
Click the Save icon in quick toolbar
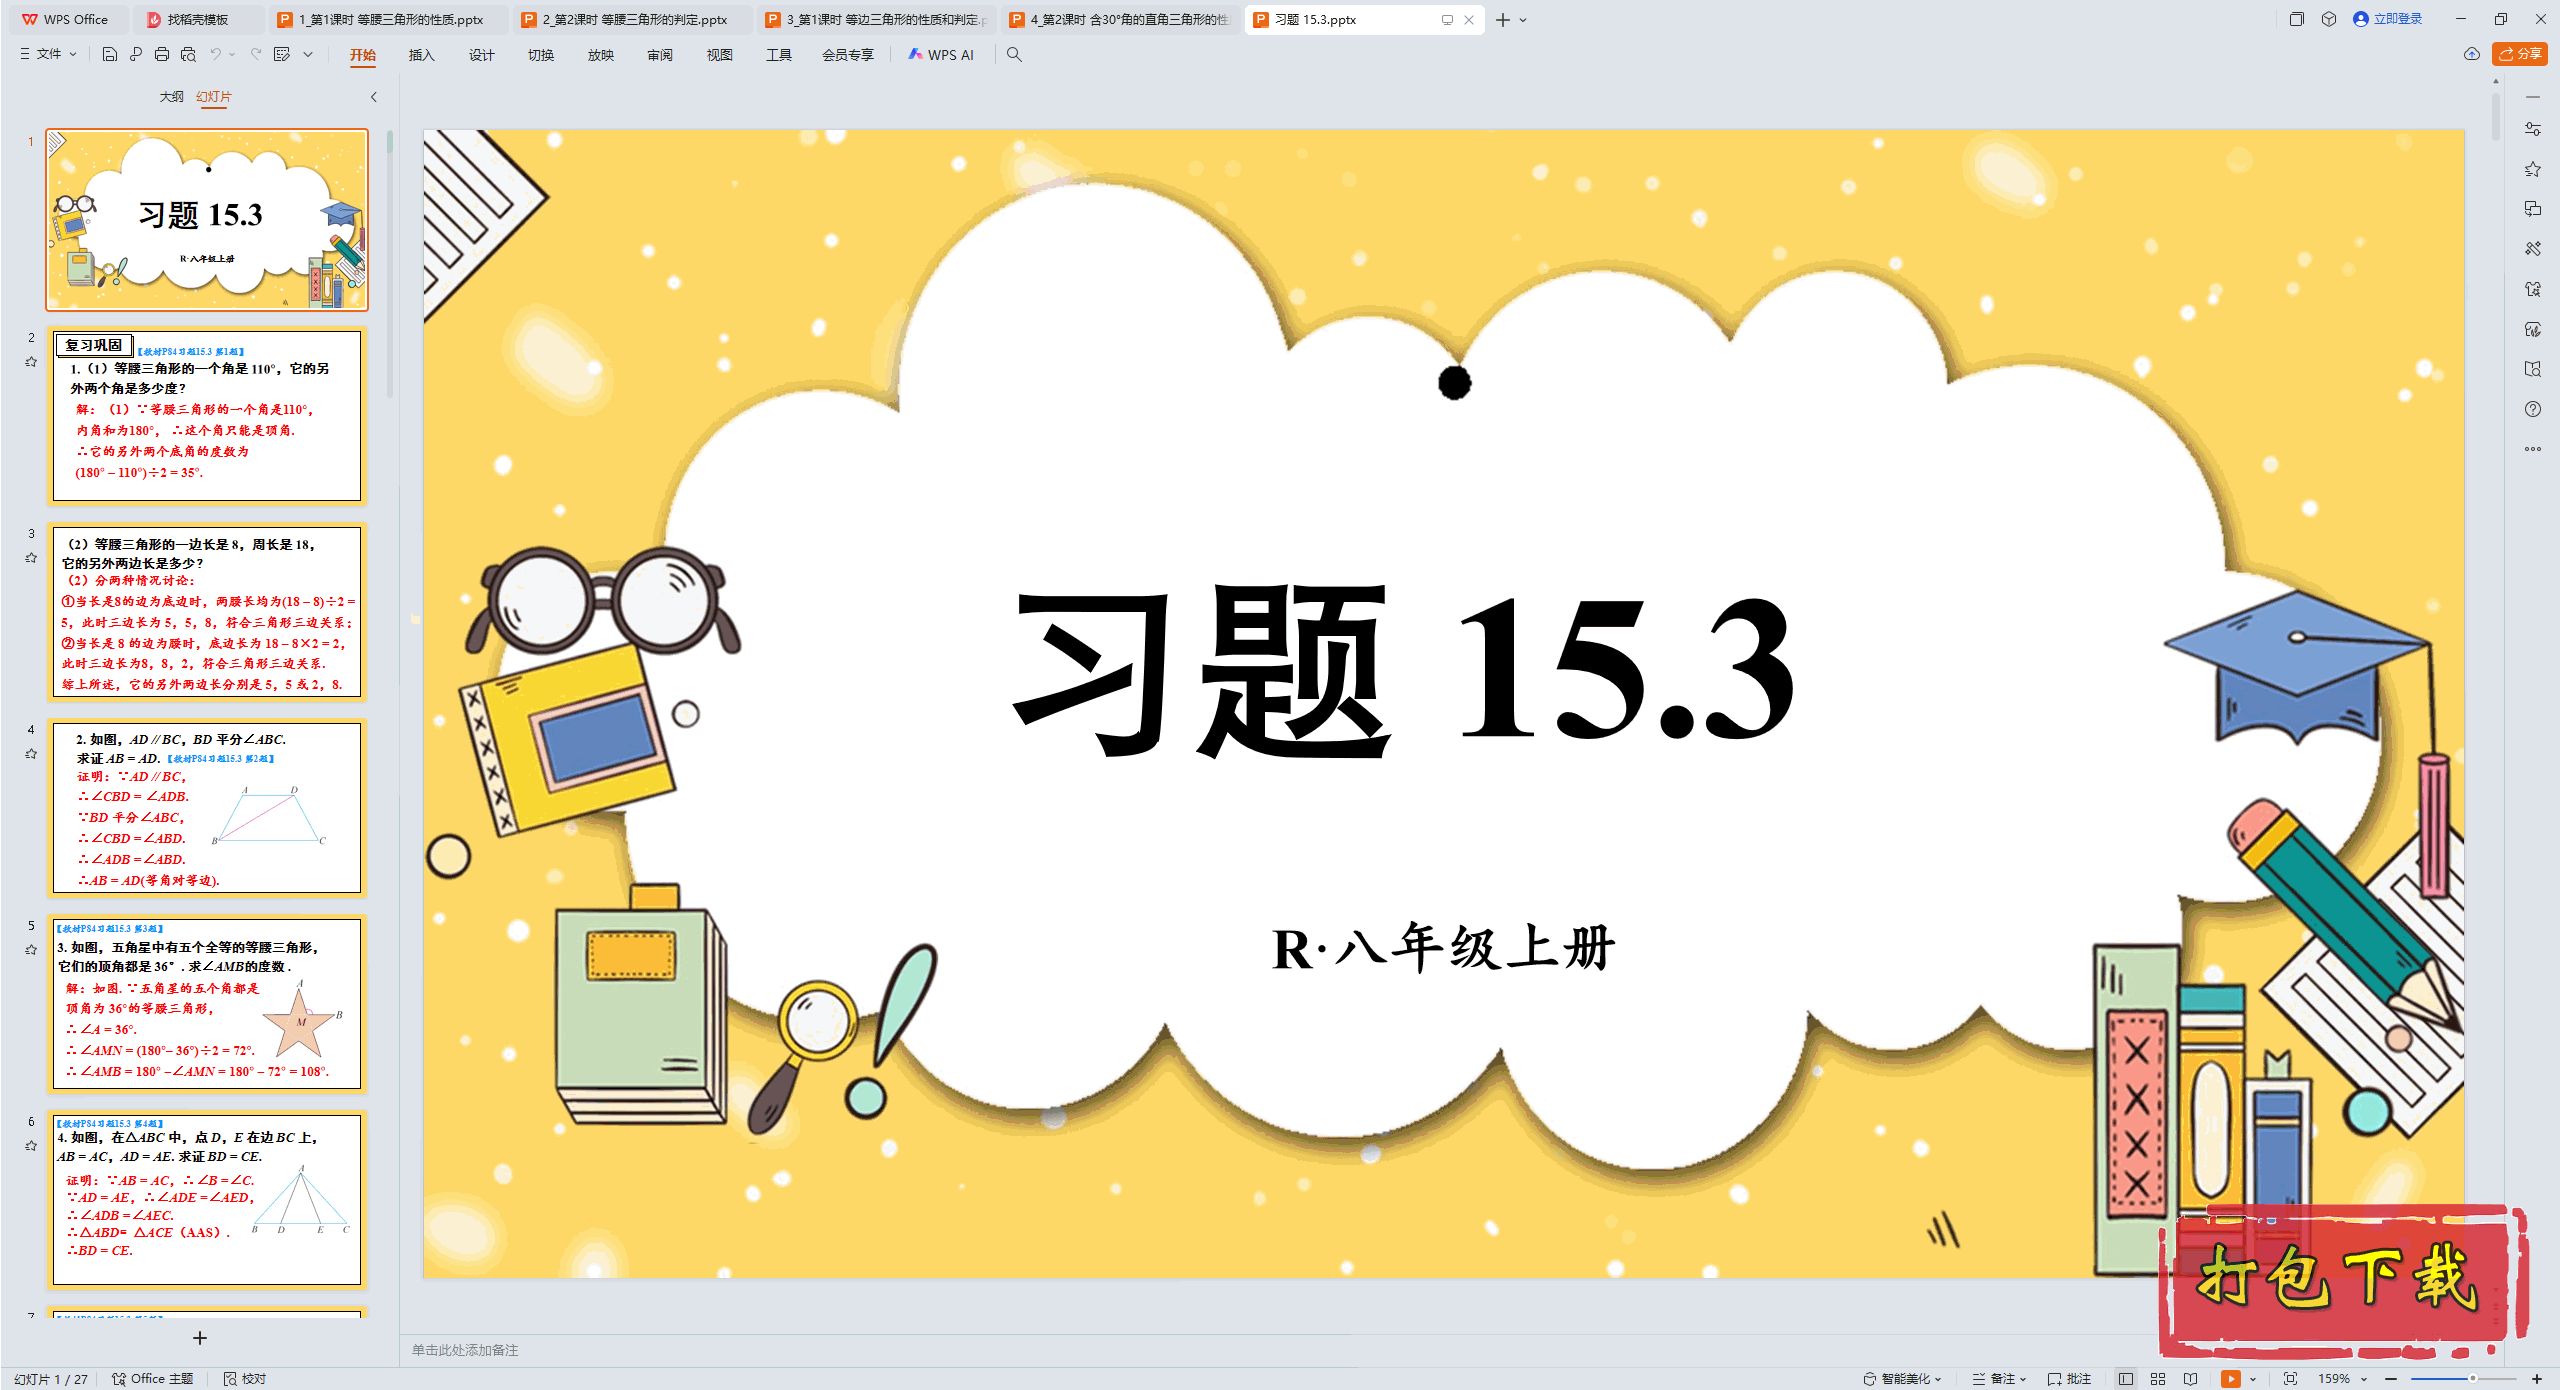[x=110, y=54]
